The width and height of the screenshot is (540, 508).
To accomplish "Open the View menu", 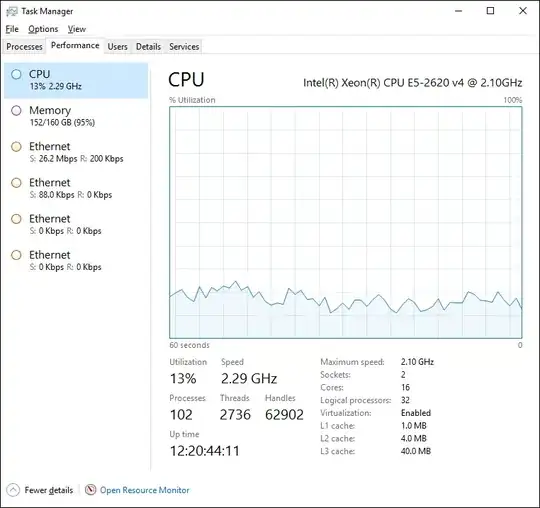I will pyautogui.click(x=76, y=29).
